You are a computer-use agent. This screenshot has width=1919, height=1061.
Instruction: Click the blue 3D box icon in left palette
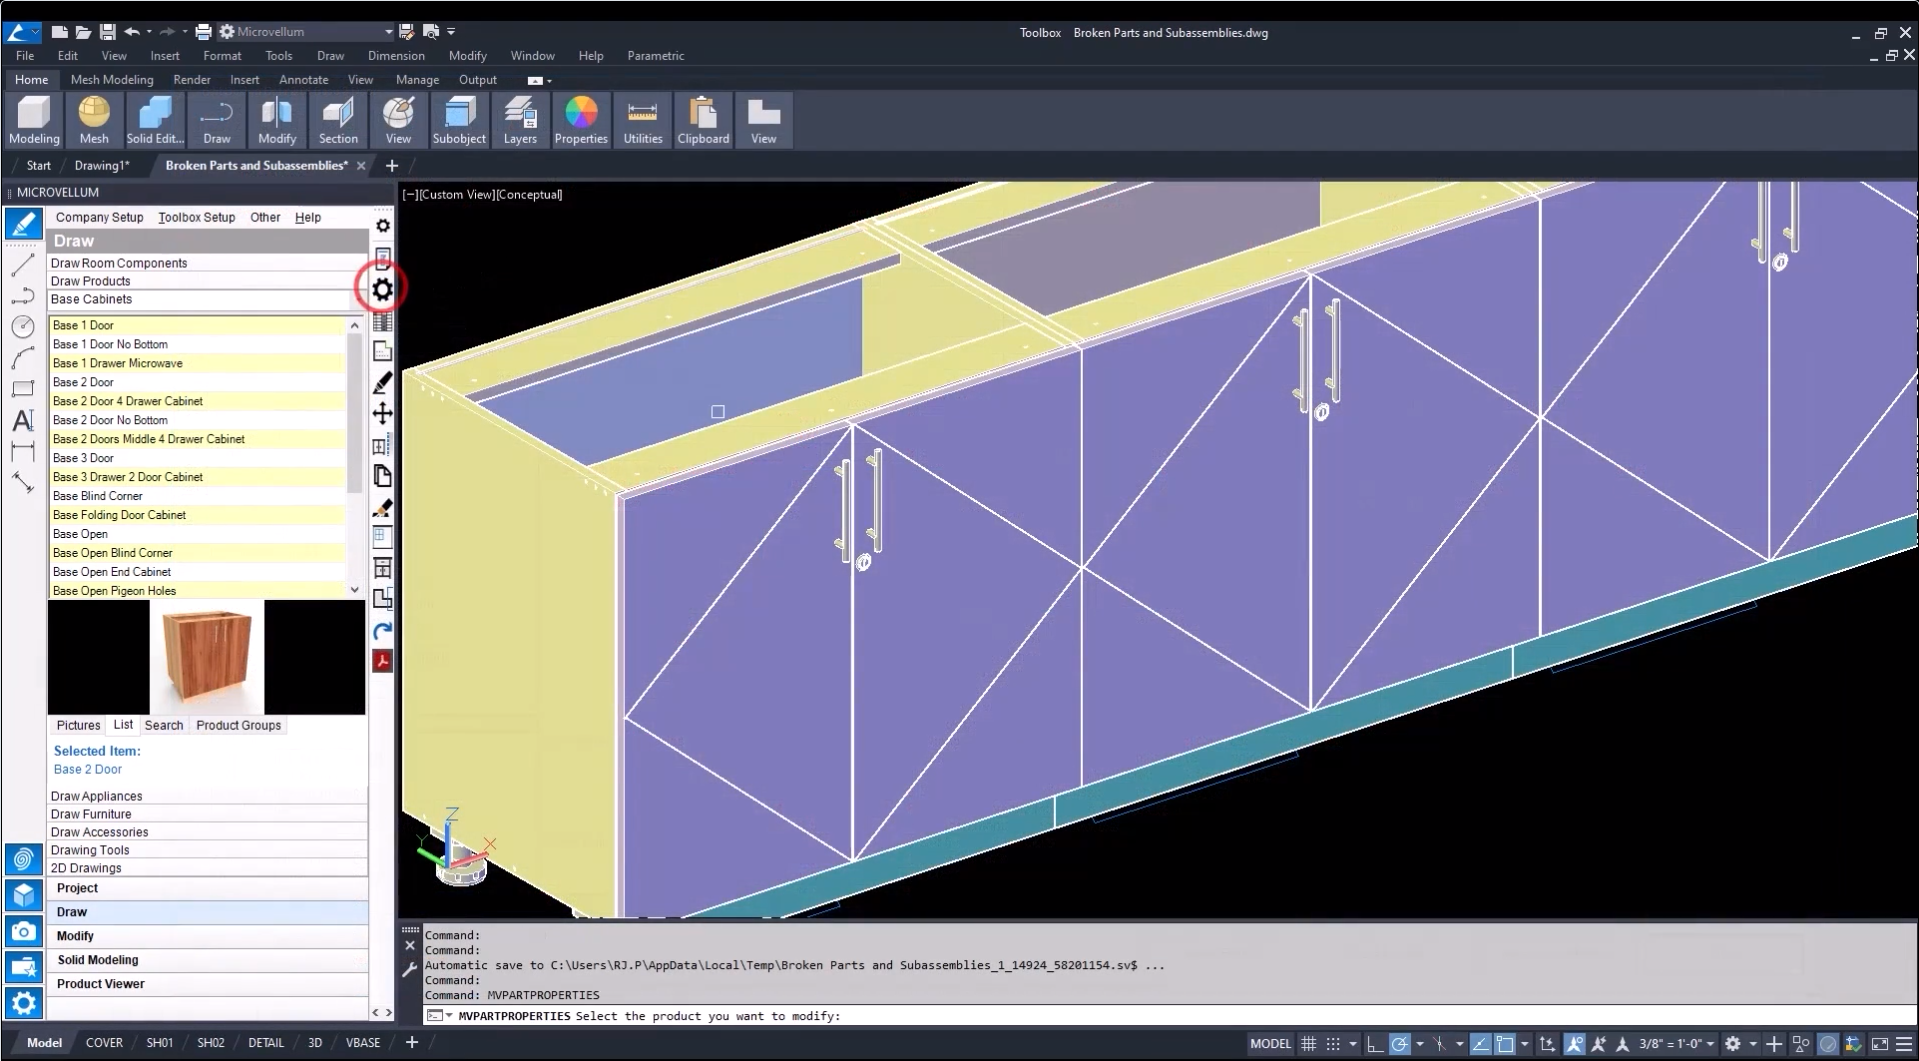tap(23, 895)
